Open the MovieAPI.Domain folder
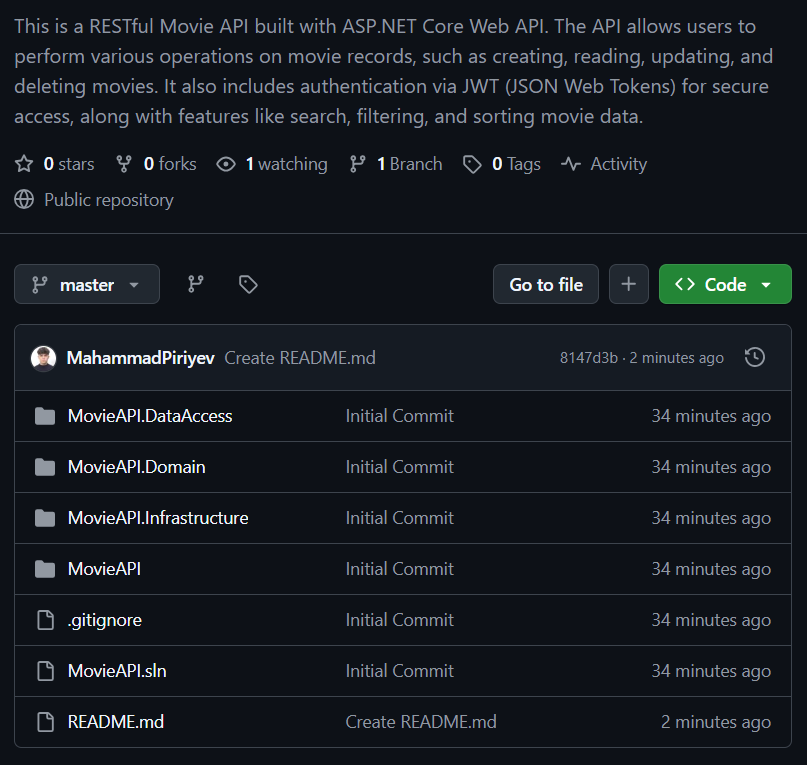807x765 pixels. coord(136,467)
